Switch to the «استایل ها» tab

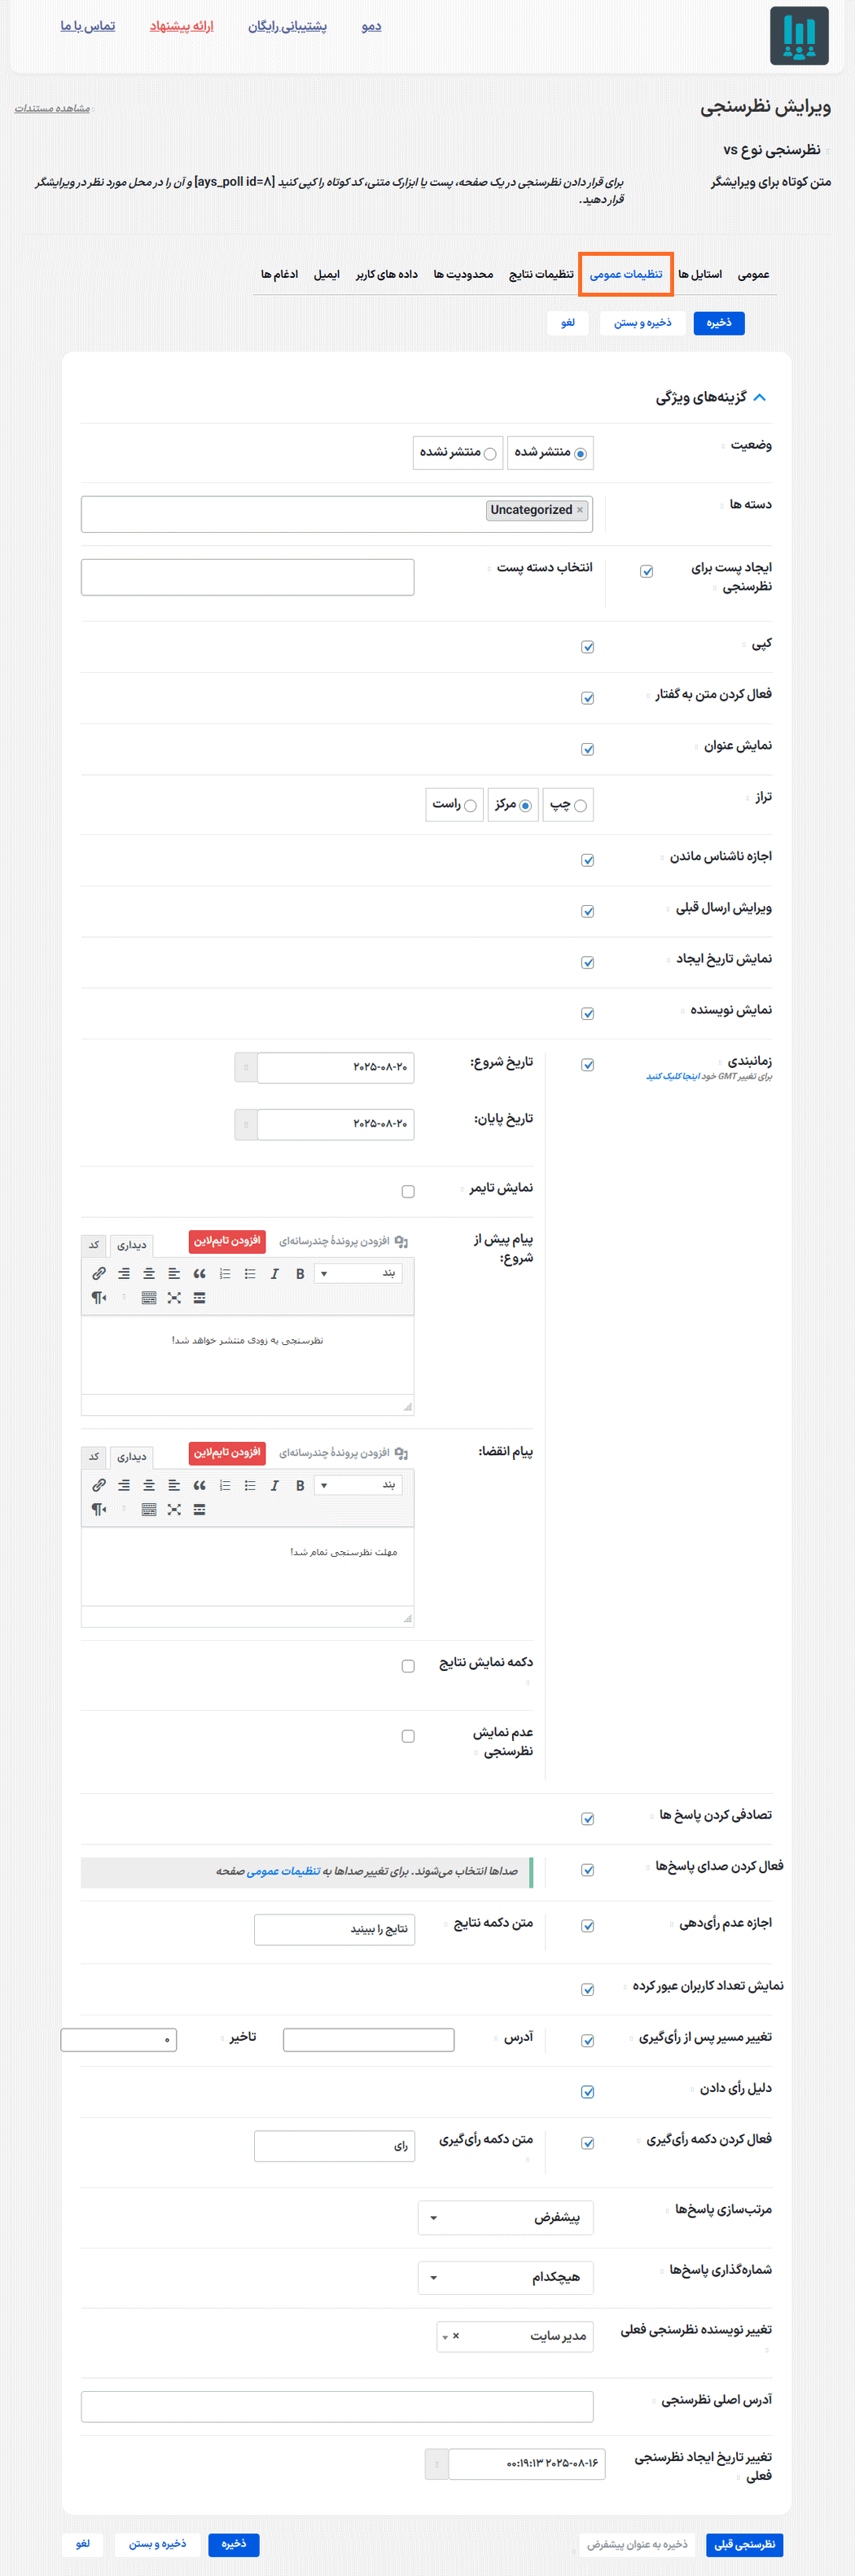(700, 274)
